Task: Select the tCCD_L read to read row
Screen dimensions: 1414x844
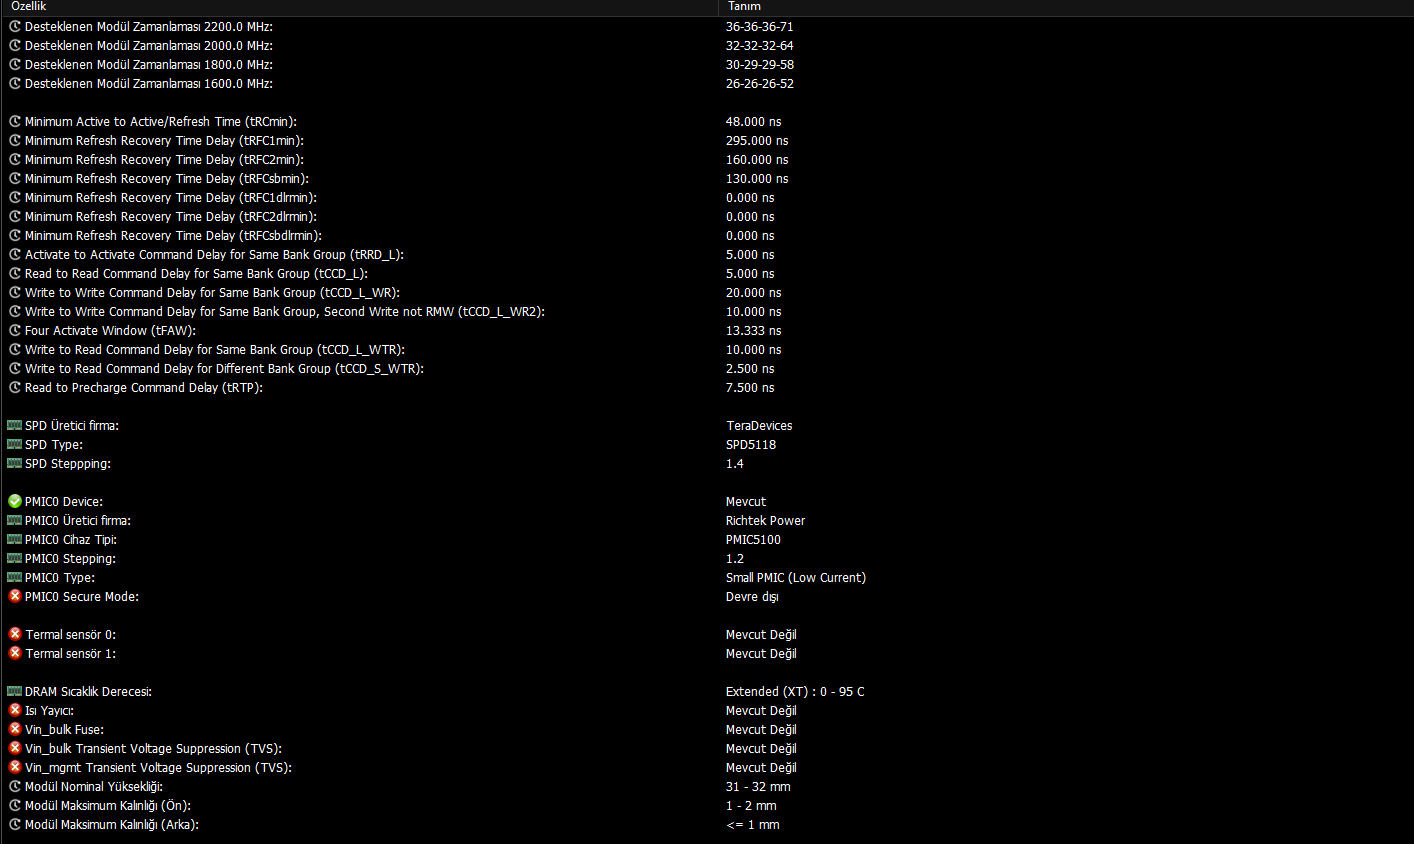Action: 197,274
